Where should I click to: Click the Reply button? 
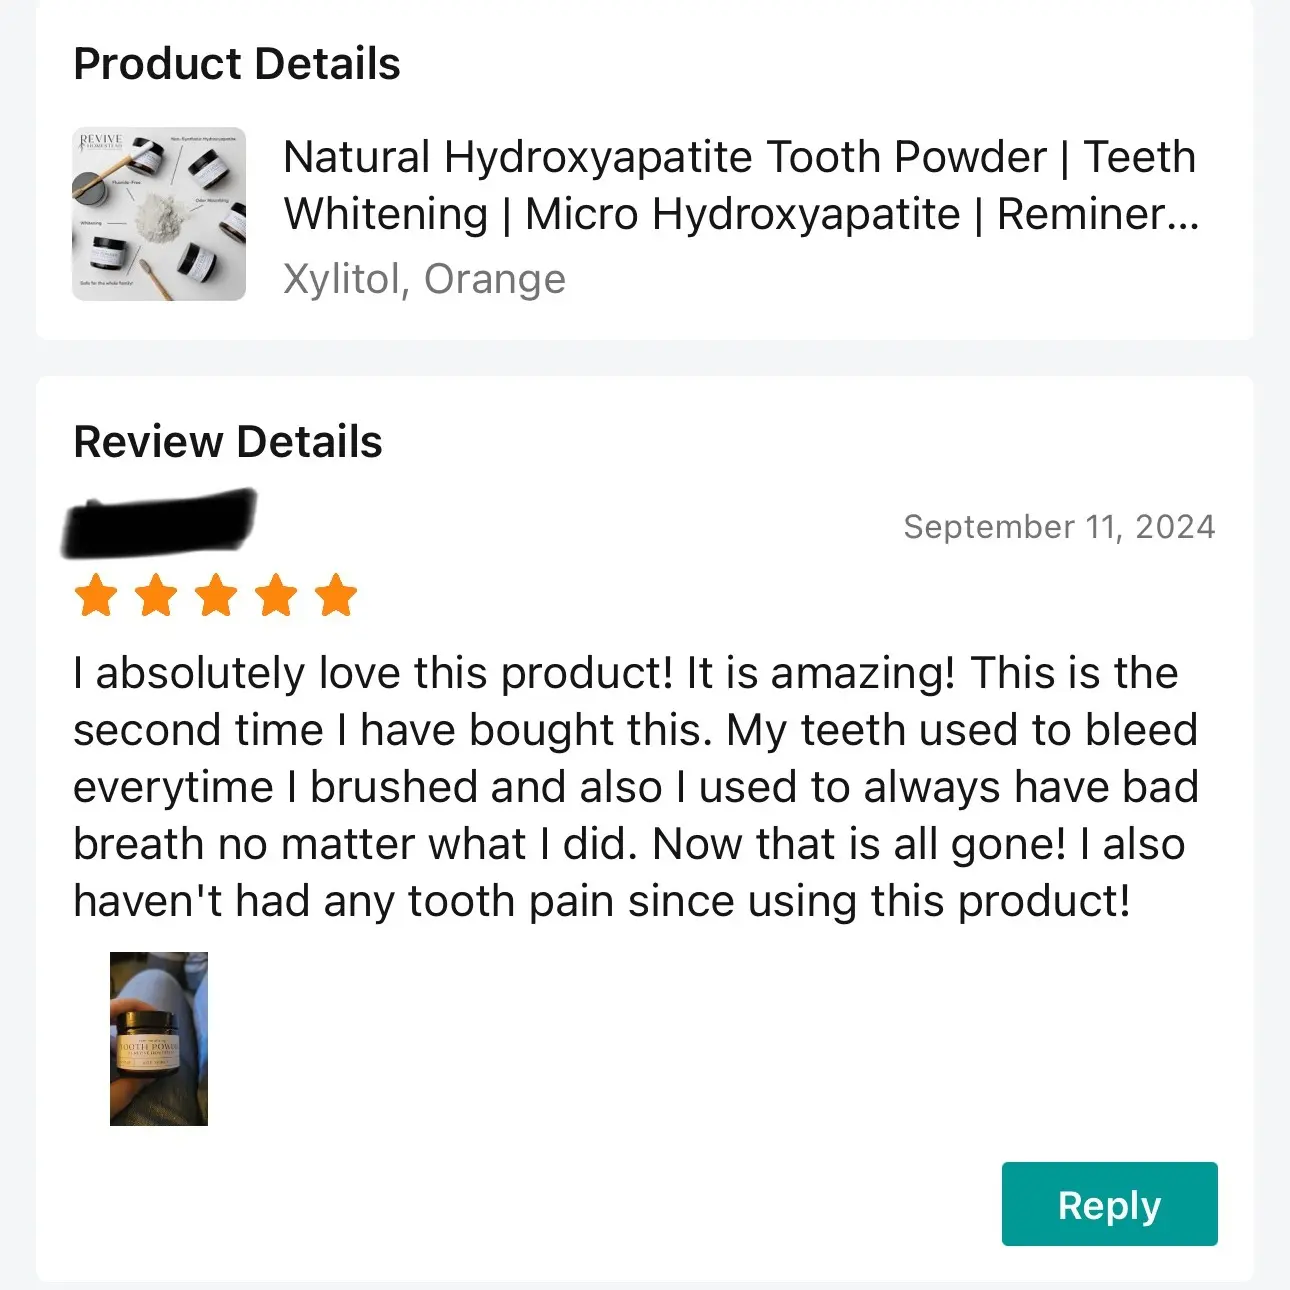(x=1109, y=1204)
